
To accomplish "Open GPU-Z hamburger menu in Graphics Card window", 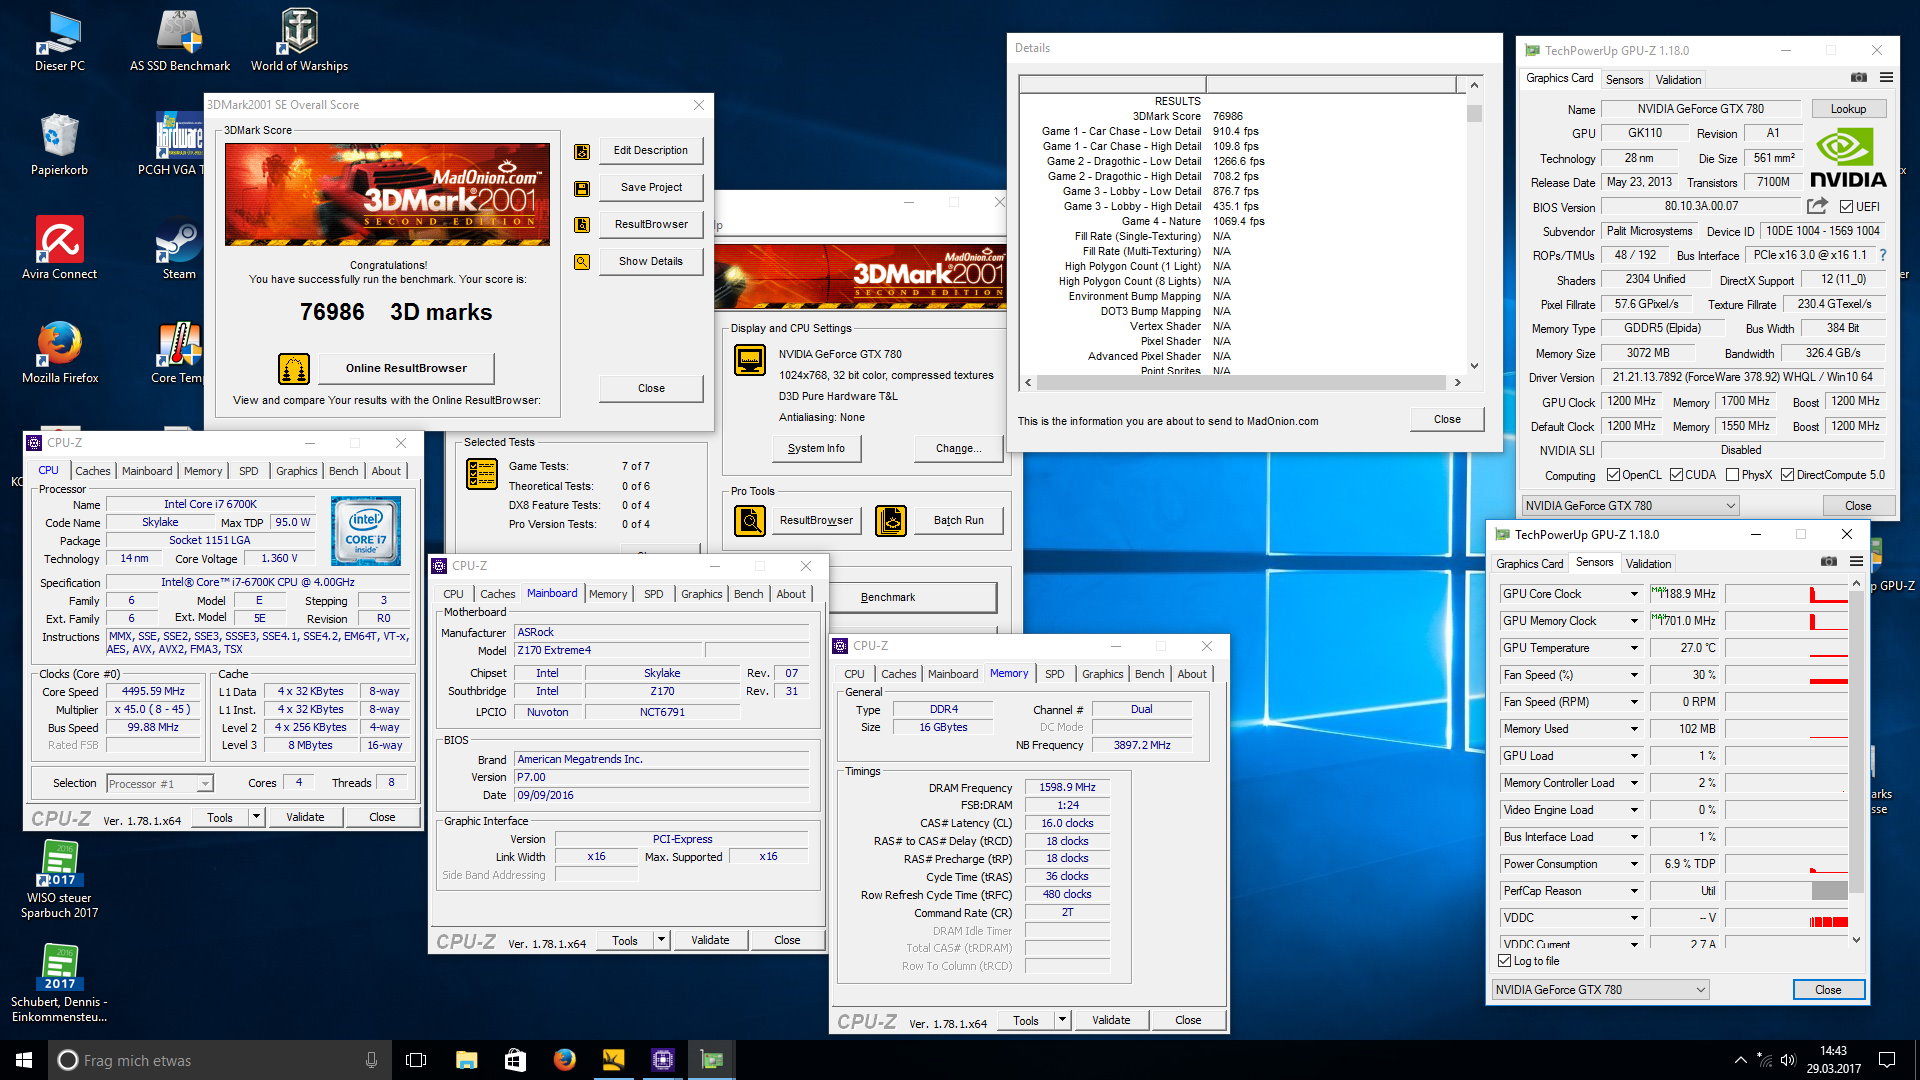I will coord(1886,78).
